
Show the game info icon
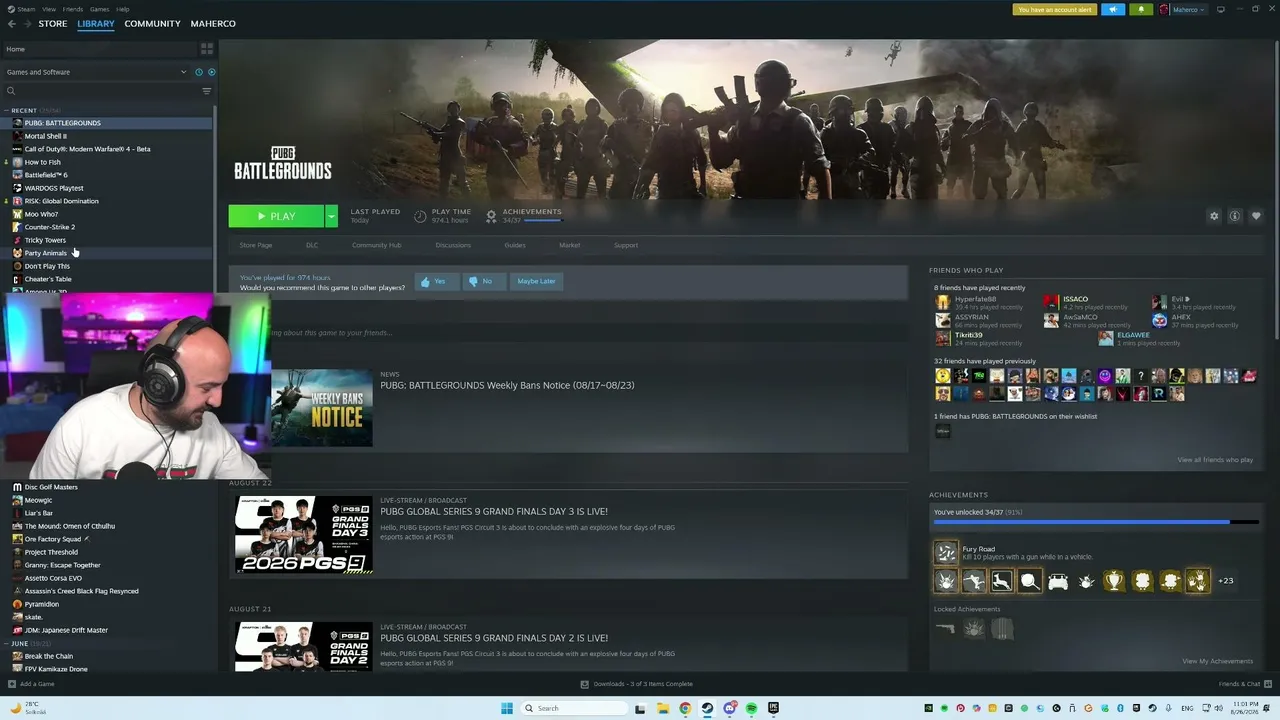click(x=1235, y=216)
